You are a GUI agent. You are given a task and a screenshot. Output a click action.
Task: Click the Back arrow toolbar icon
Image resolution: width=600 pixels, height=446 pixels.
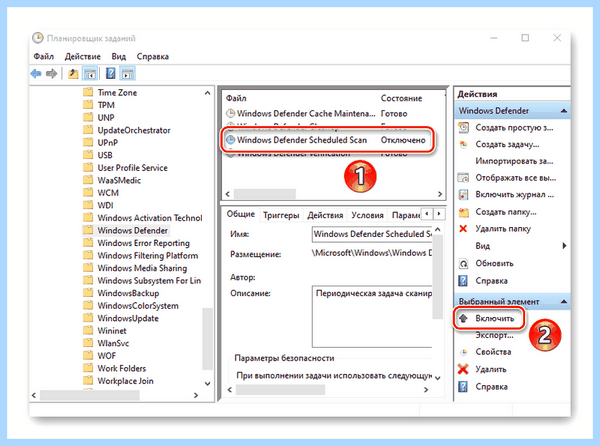[x=36, y=73]
